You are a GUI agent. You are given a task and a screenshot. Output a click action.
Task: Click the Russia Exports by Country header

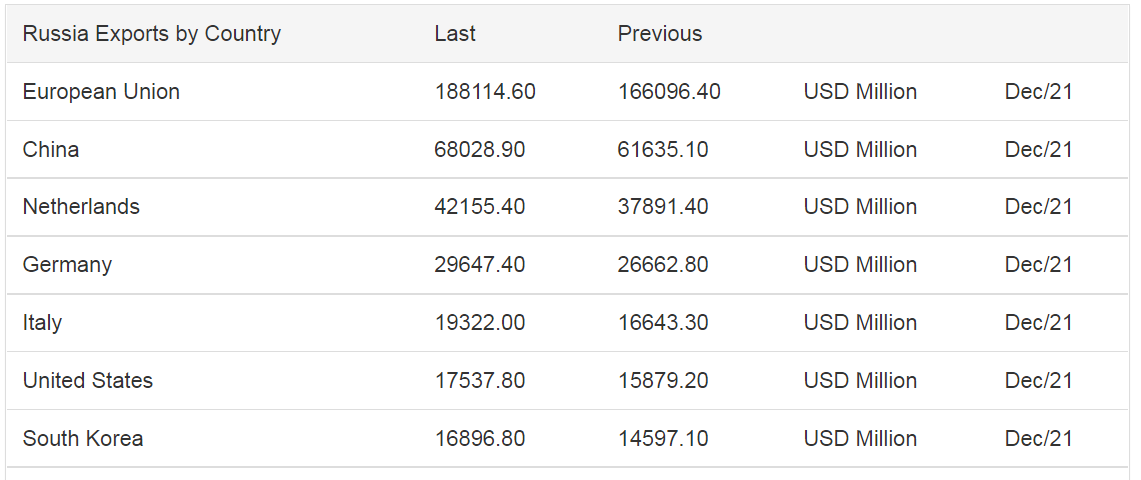point(151,34)
